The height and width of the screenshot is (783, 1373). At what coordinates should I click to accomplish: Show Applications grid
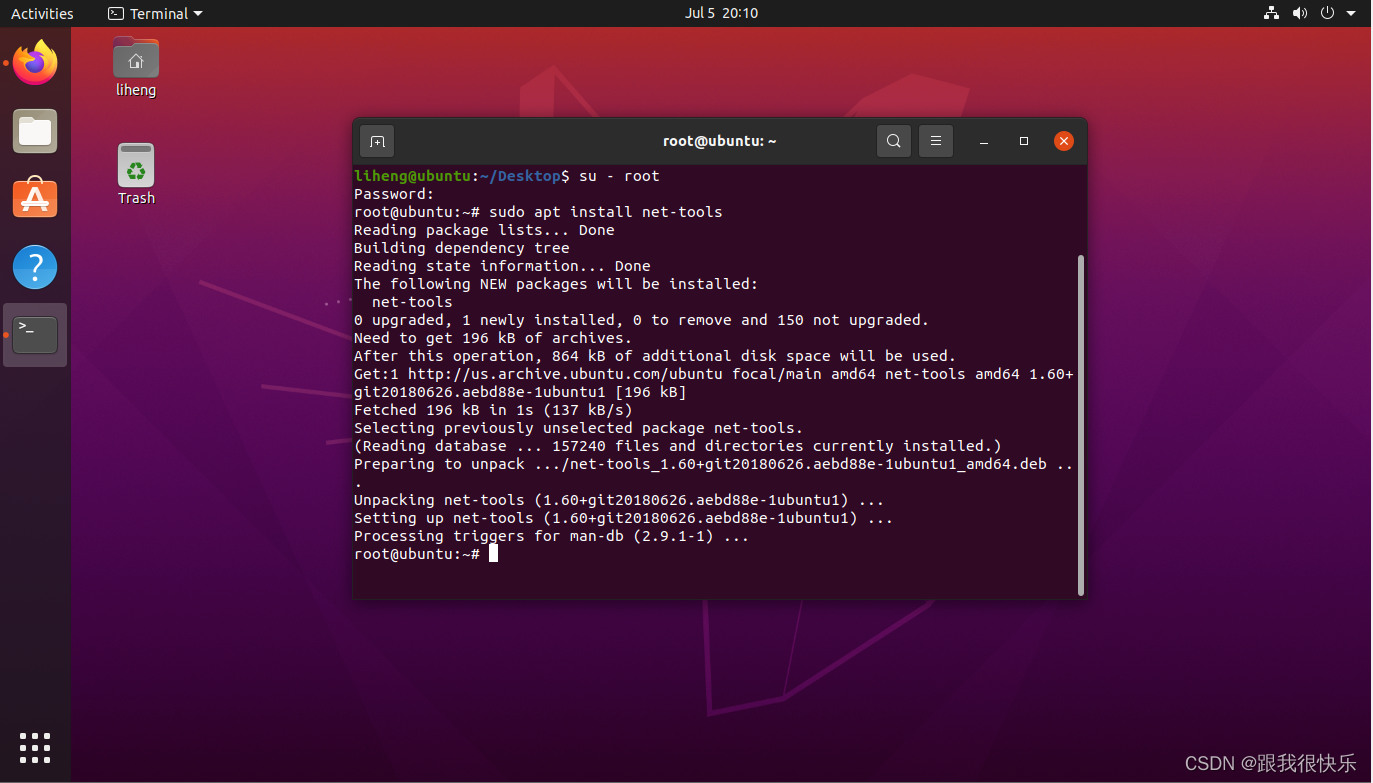[x=35, y=747]
